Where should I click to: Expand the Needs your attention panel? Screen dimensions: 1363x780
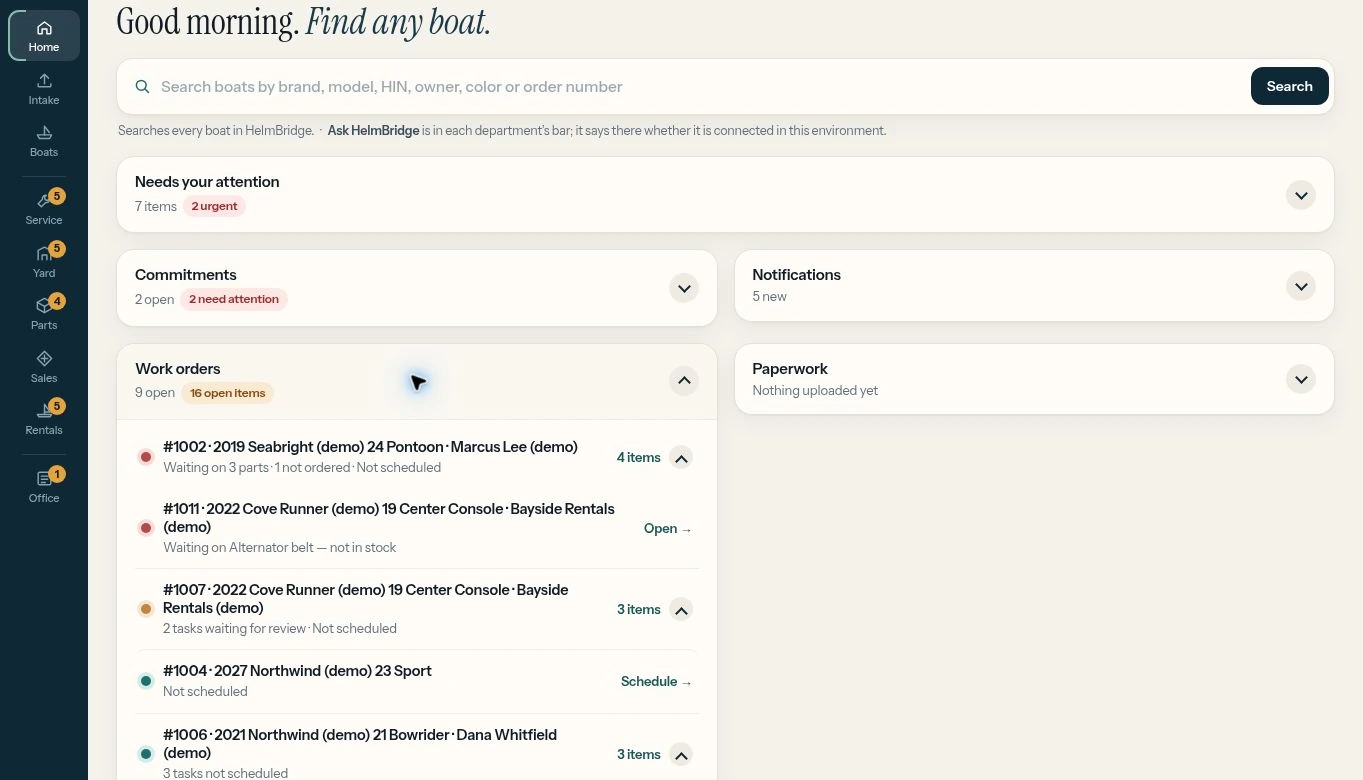[1301, 195]
